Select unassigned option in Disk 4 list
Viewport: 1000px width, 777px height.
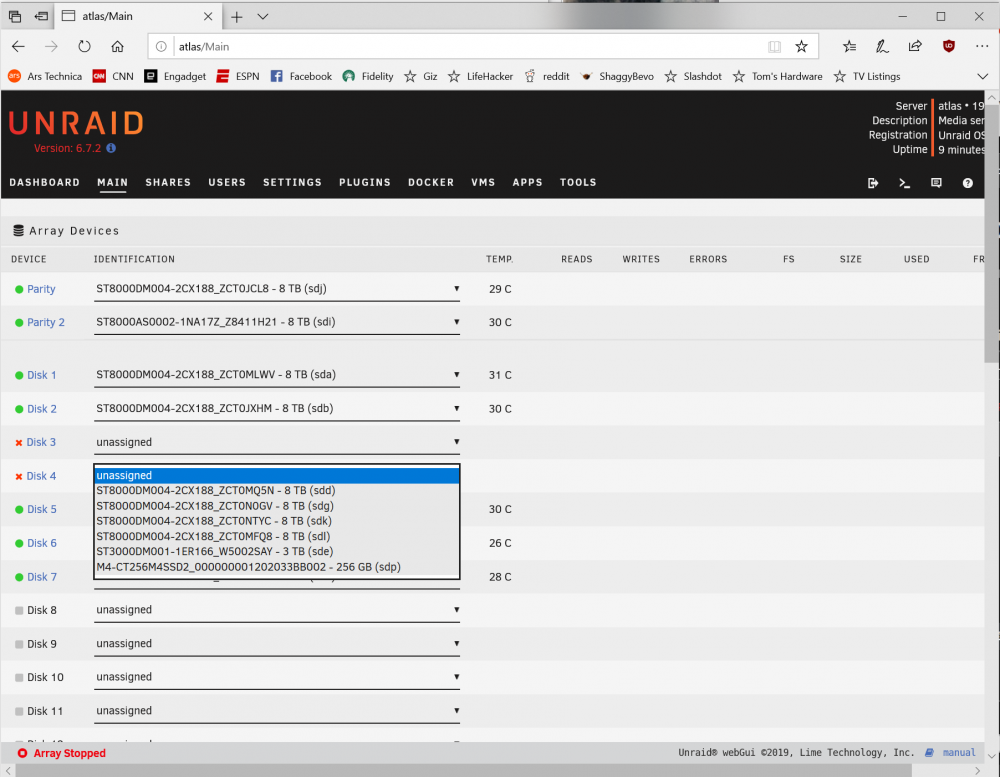click(277, 475)
